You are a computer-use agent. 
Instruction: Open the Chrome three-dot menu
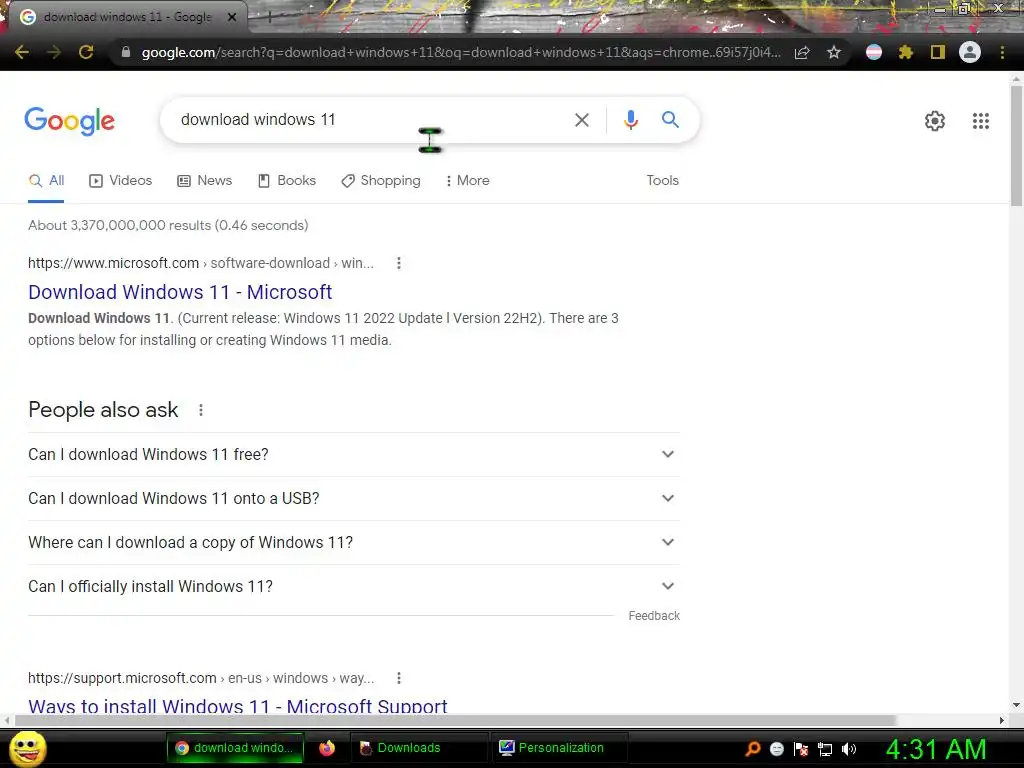tap(1002, 52)
